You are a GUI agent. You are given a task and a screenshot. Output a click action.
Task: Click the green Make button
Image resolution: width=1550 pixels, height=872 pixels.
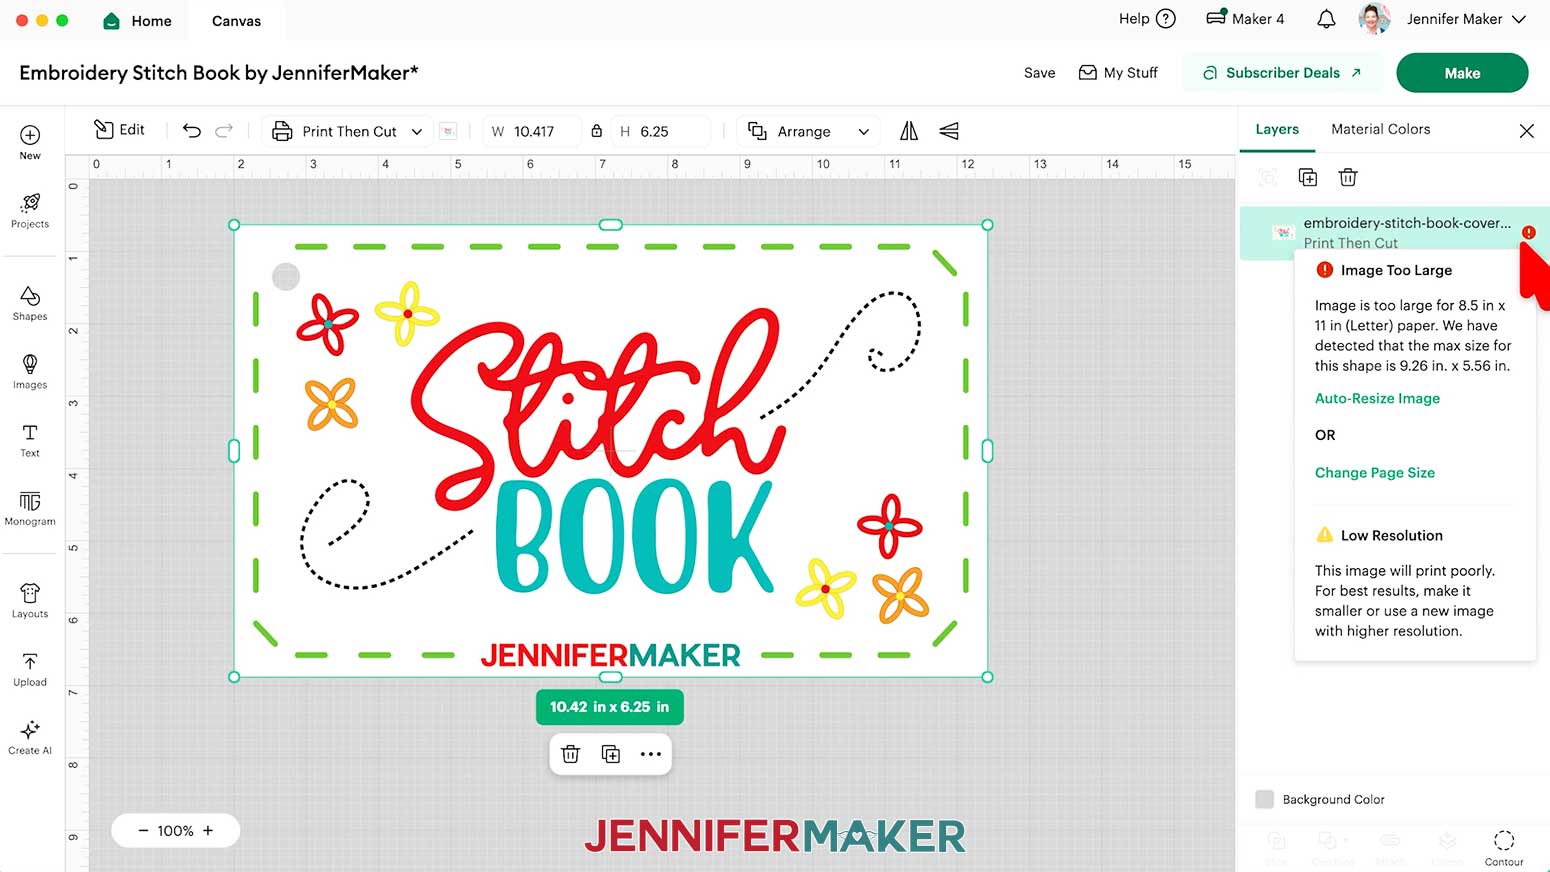(x=1462, y=73)
